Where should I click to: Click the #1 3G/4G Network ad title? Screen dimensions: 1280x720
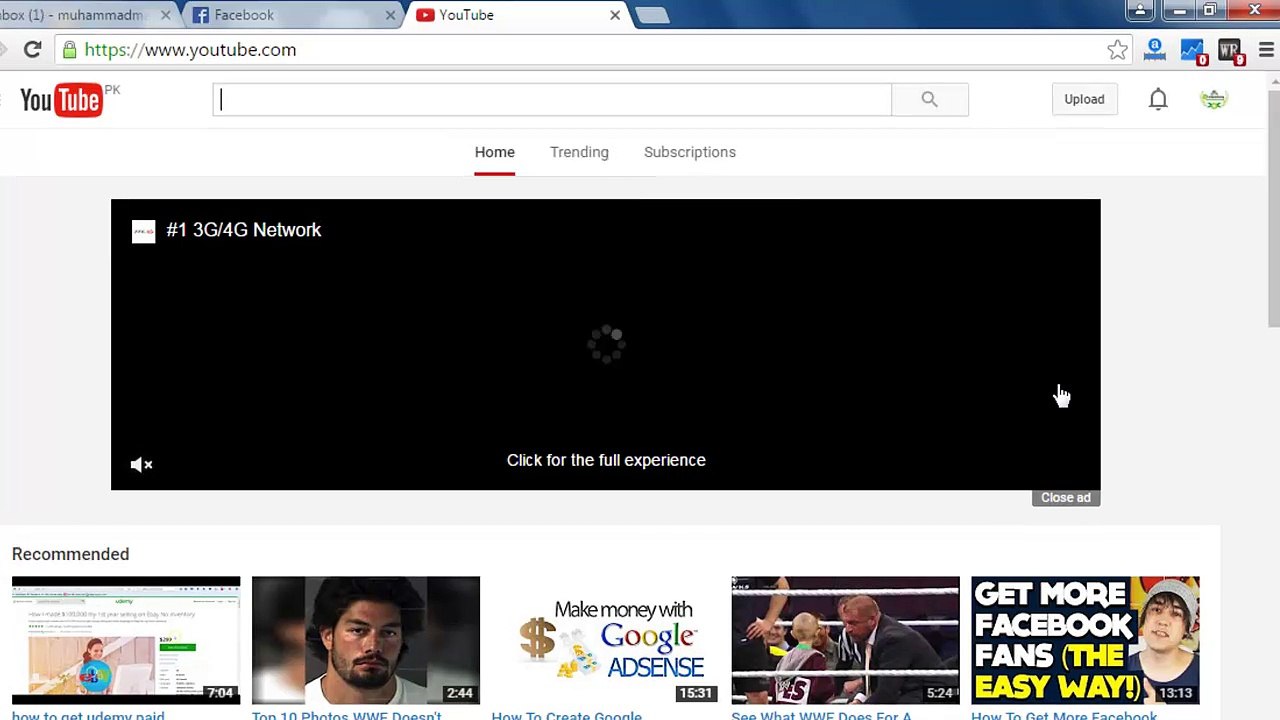pyautogui.click(x=244, y=230)
